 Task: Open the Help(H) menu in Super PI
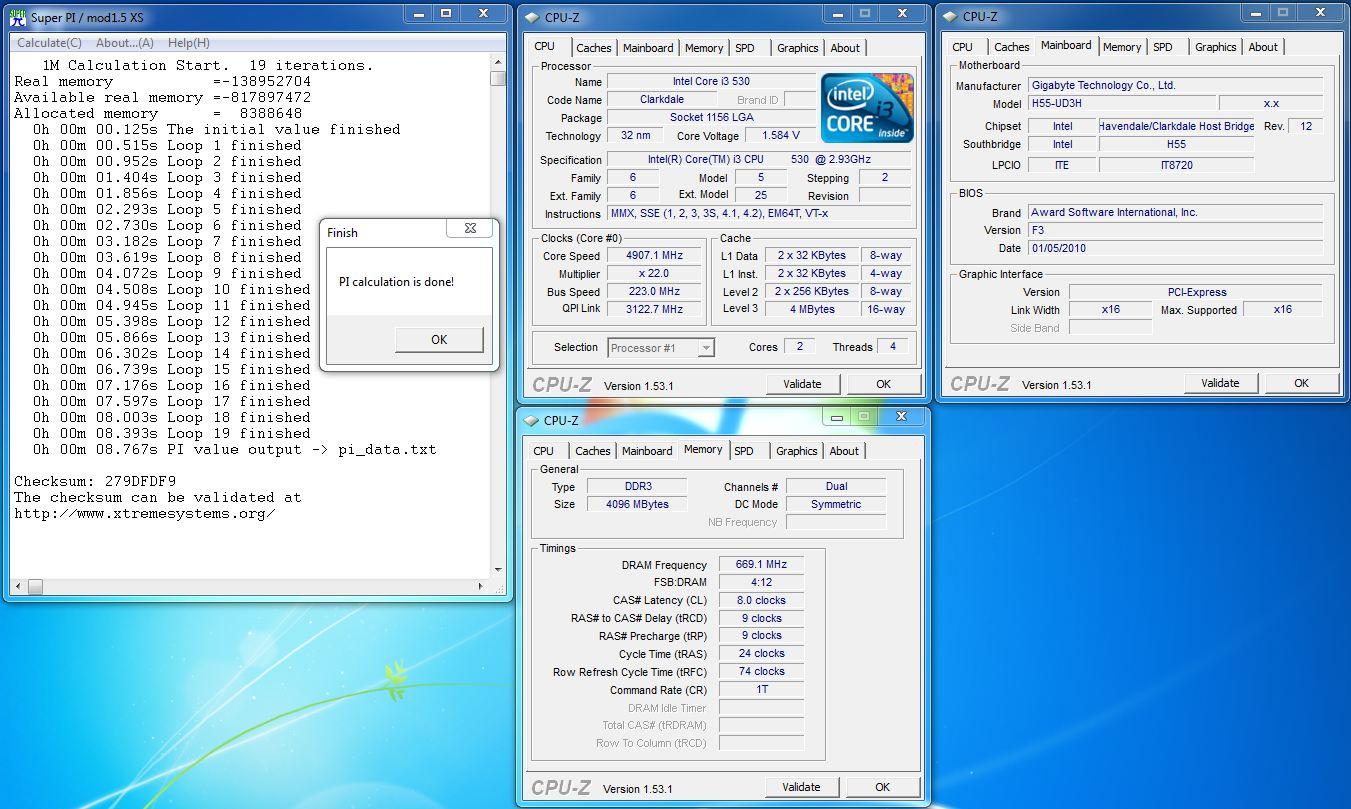coord(189,43)
